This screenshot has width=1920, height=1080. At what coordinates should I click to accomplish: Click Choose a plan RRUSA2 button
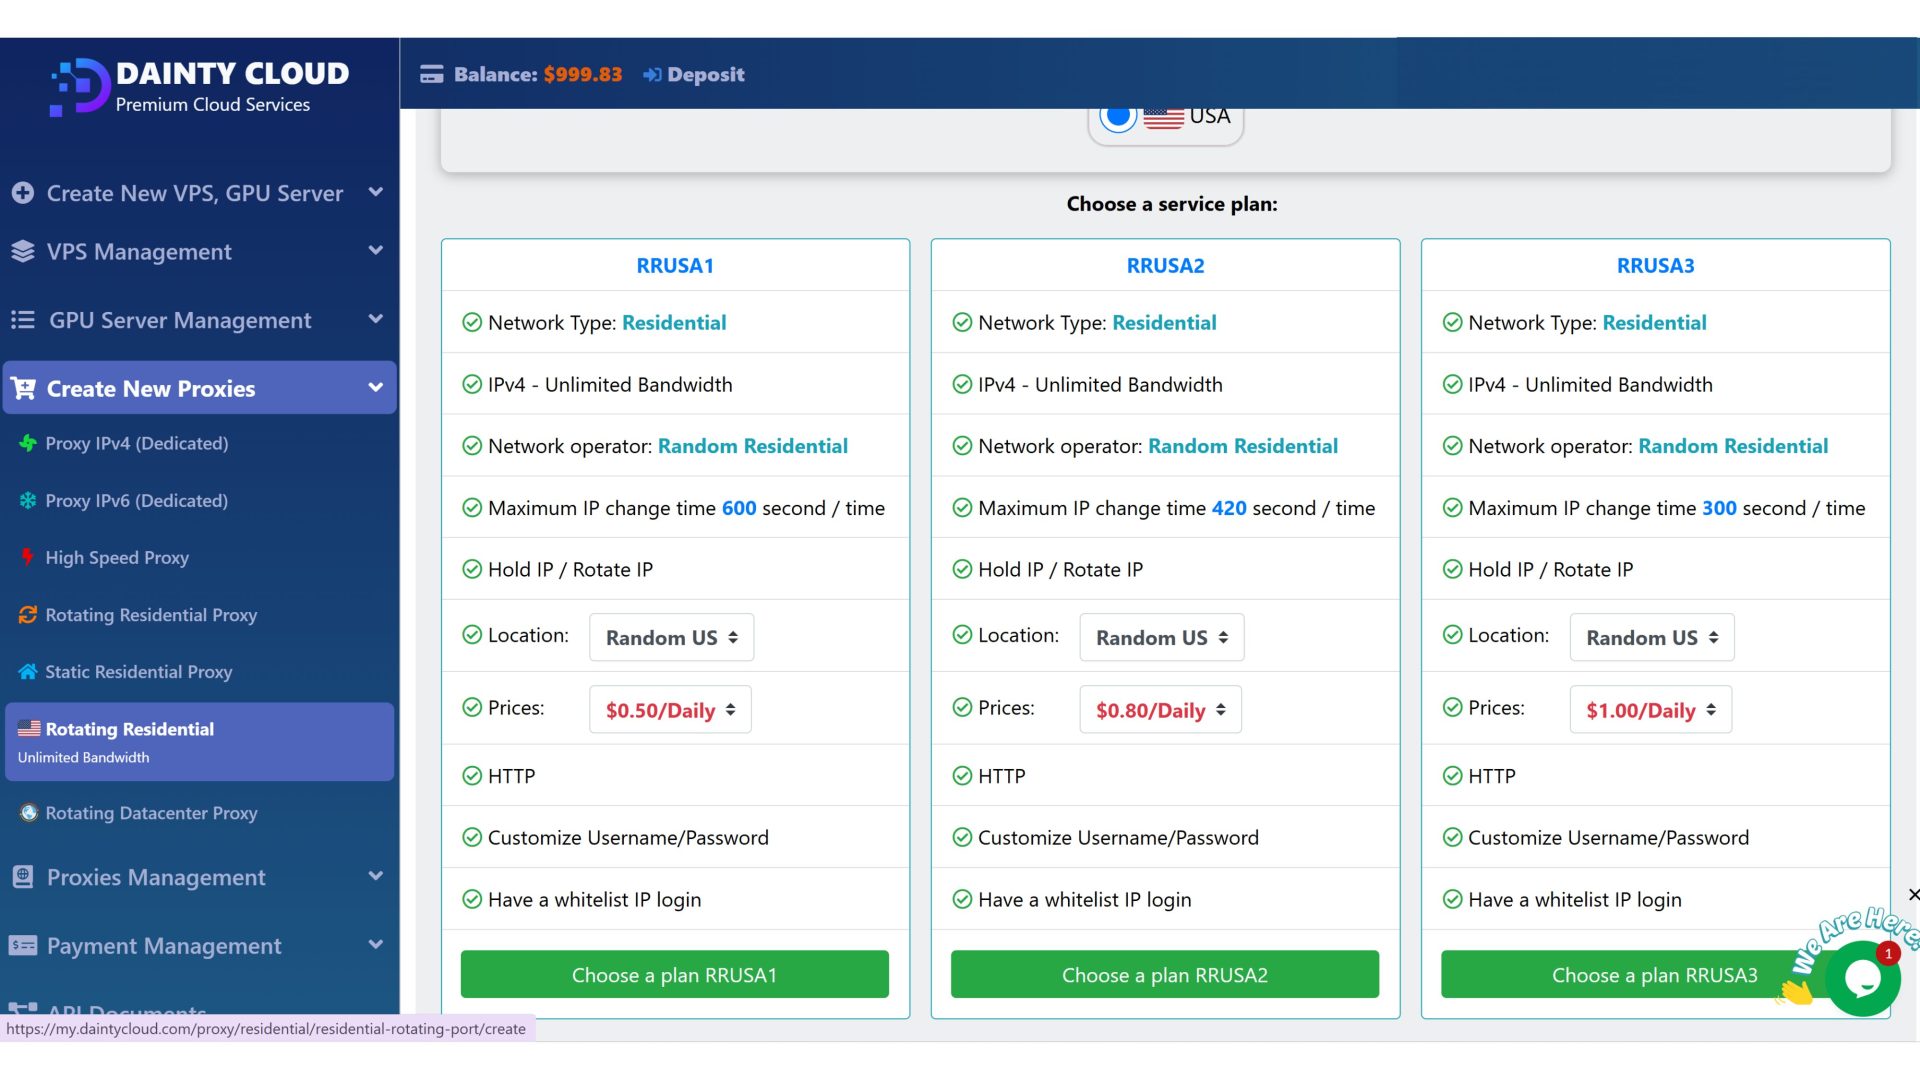[x=1165, y=974]
